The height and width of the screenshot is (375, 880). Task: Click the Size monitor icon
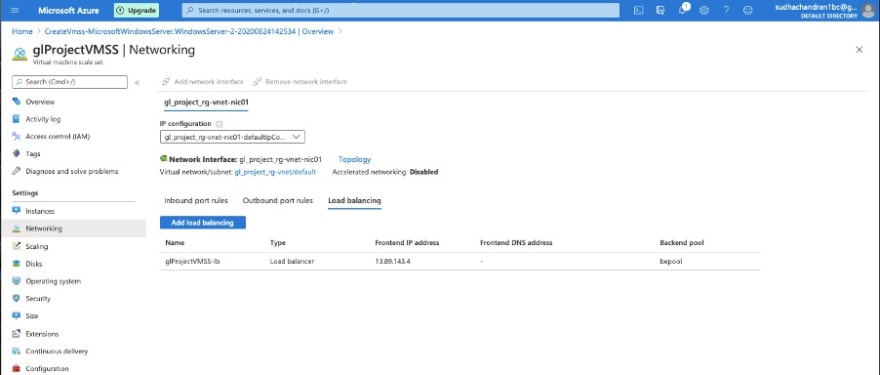(16, 316)
